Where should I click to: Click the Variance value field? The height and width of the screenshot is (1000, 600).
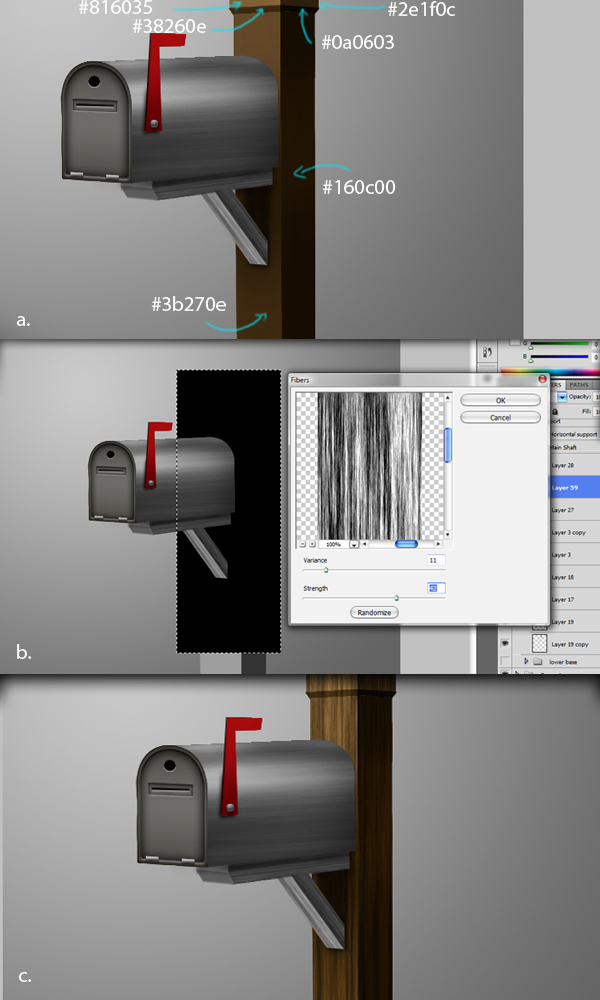(x=436, y=560)
